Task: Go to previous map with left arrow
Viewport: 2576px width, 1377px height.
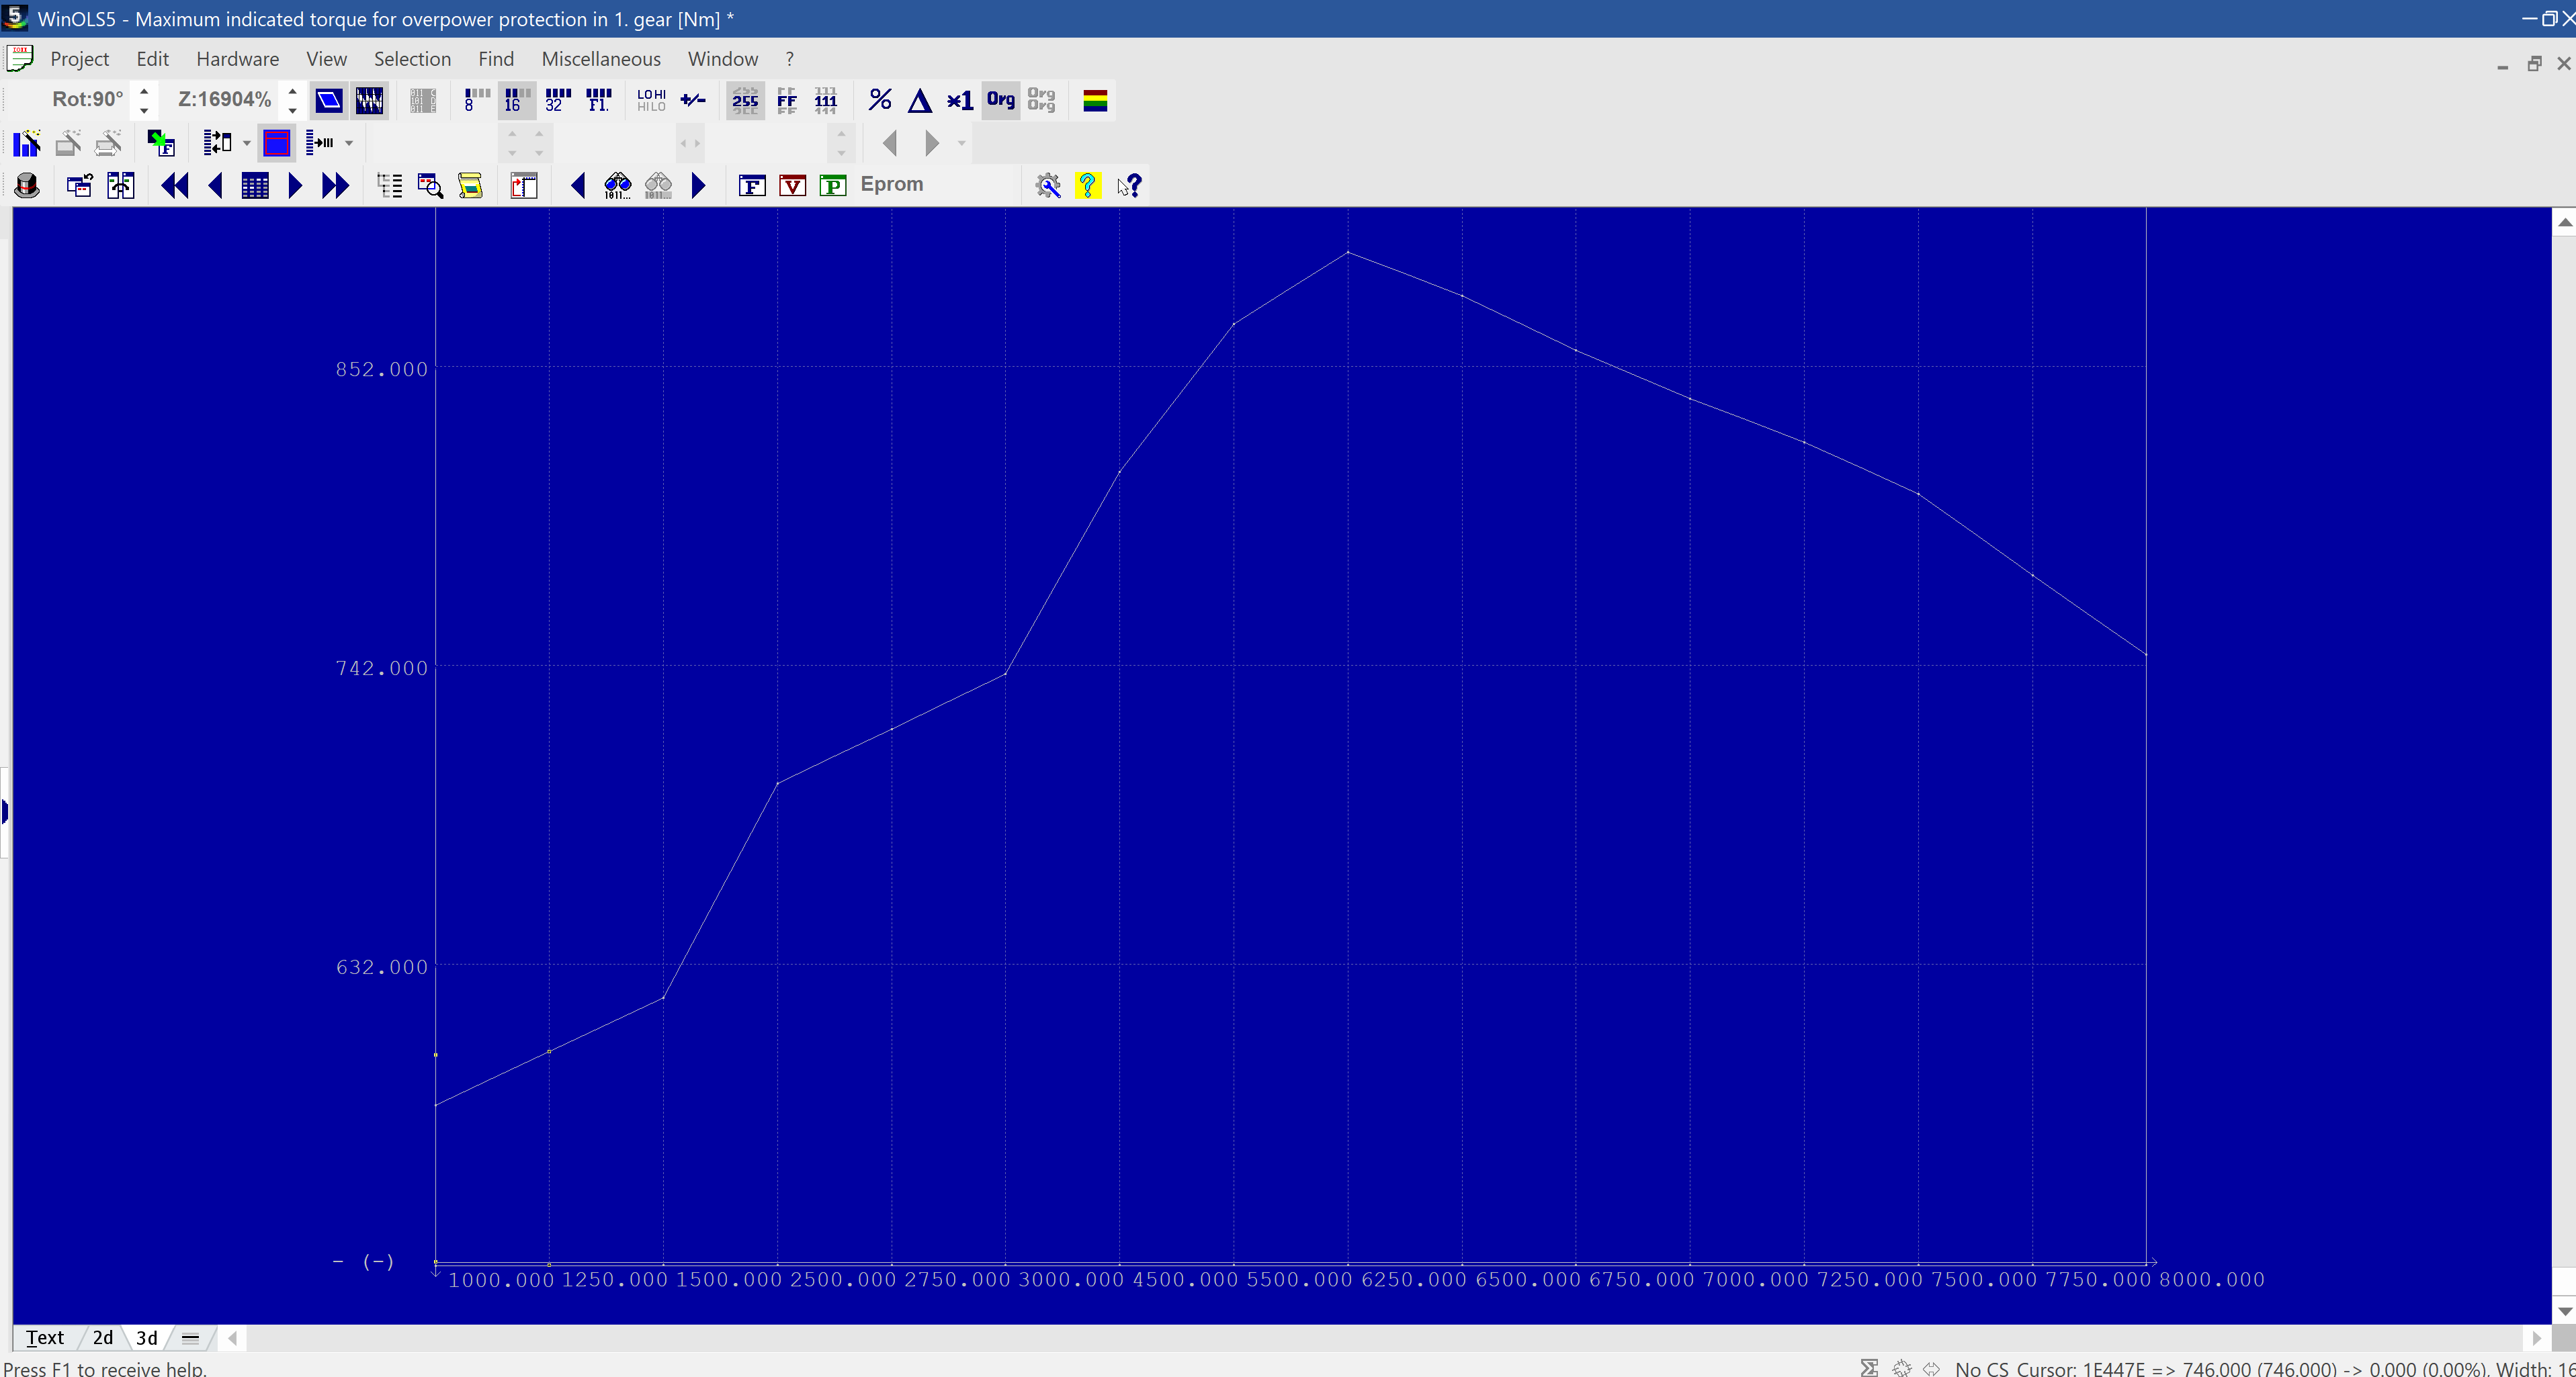Action: [x=215, y=185]
